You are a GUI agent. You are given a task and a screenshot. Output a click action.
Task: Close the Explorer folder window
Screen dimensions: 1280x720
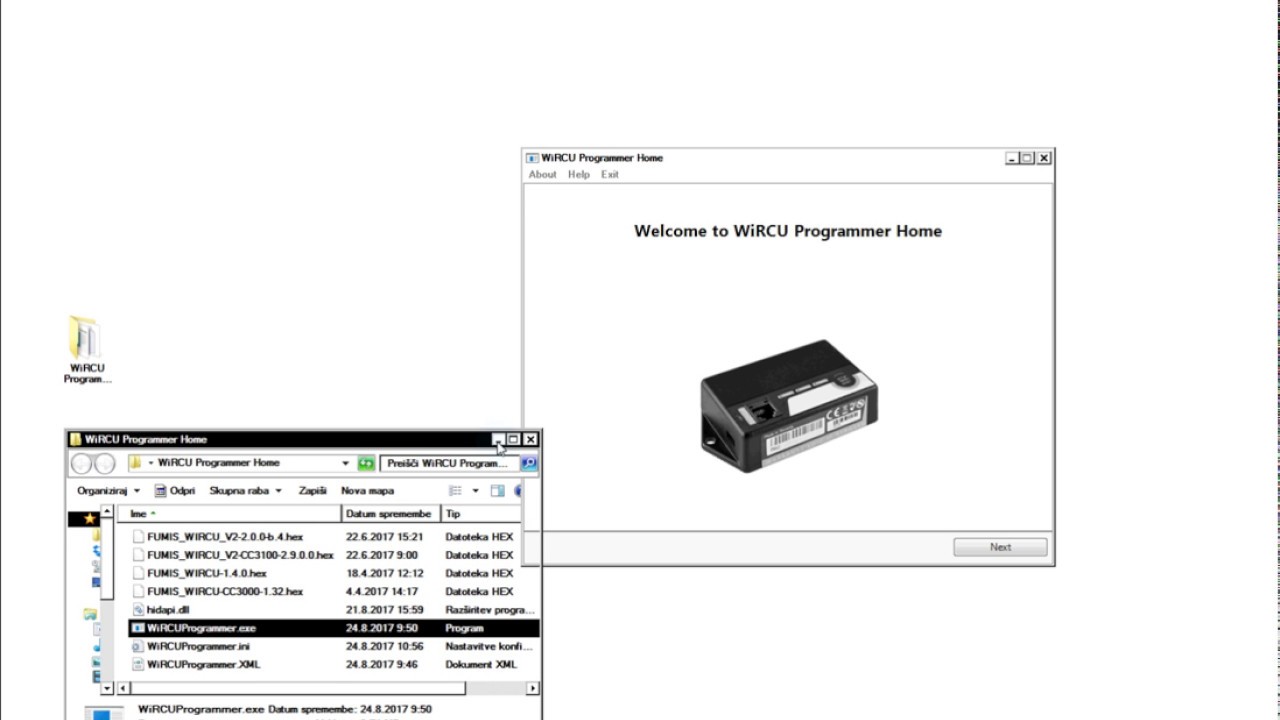pos(531,439)
